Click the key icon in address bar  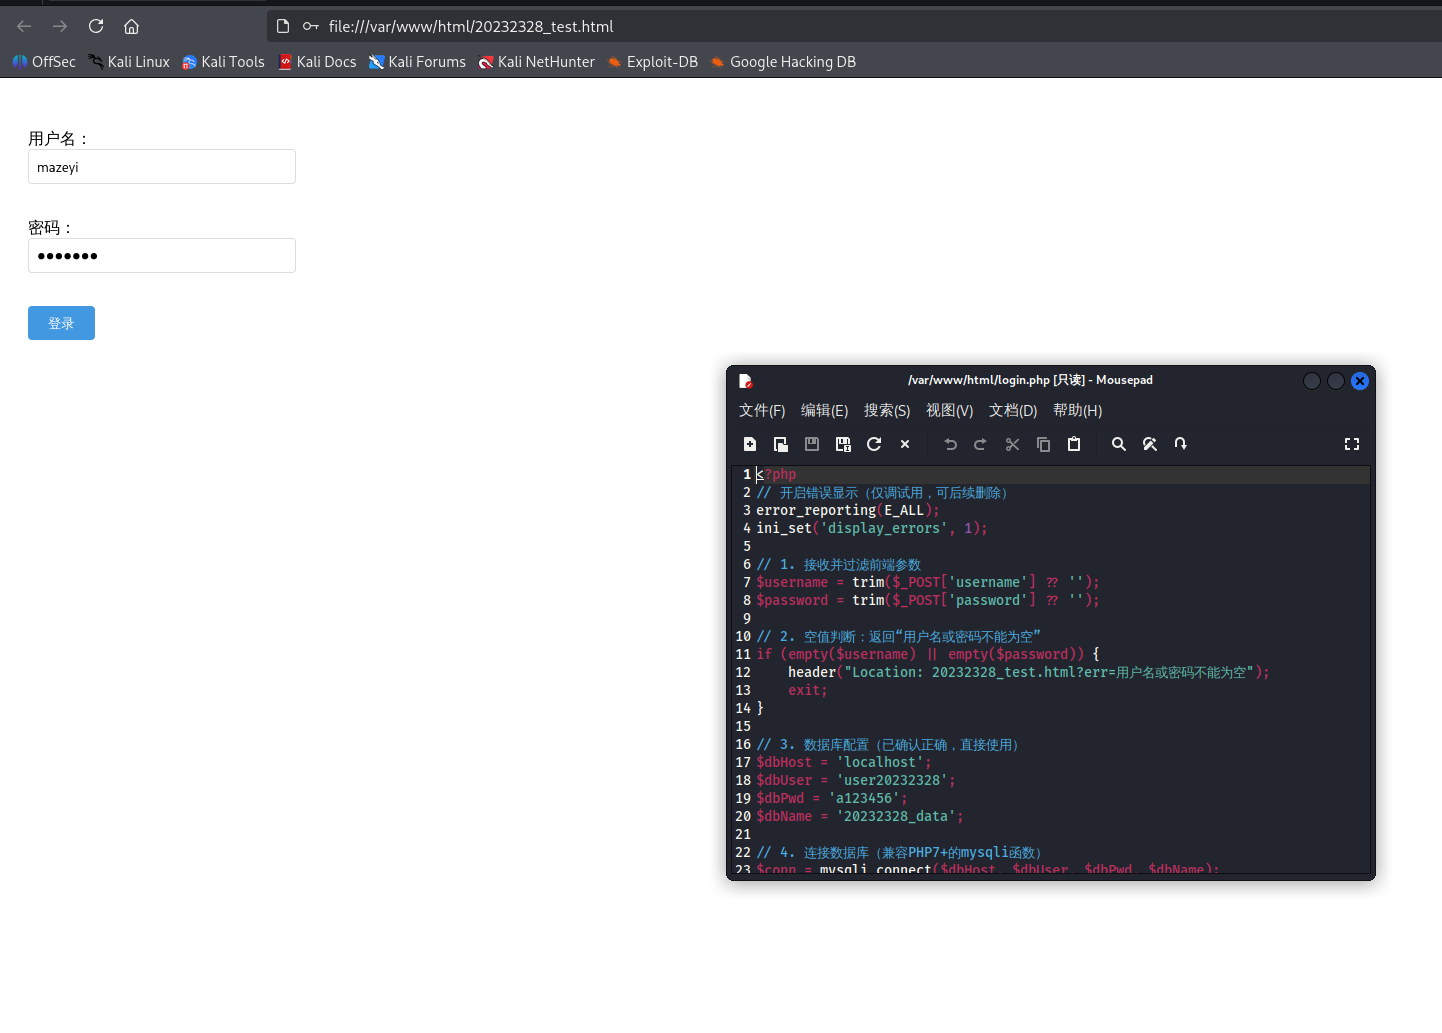pyautogui.click(x=311, y=26)
